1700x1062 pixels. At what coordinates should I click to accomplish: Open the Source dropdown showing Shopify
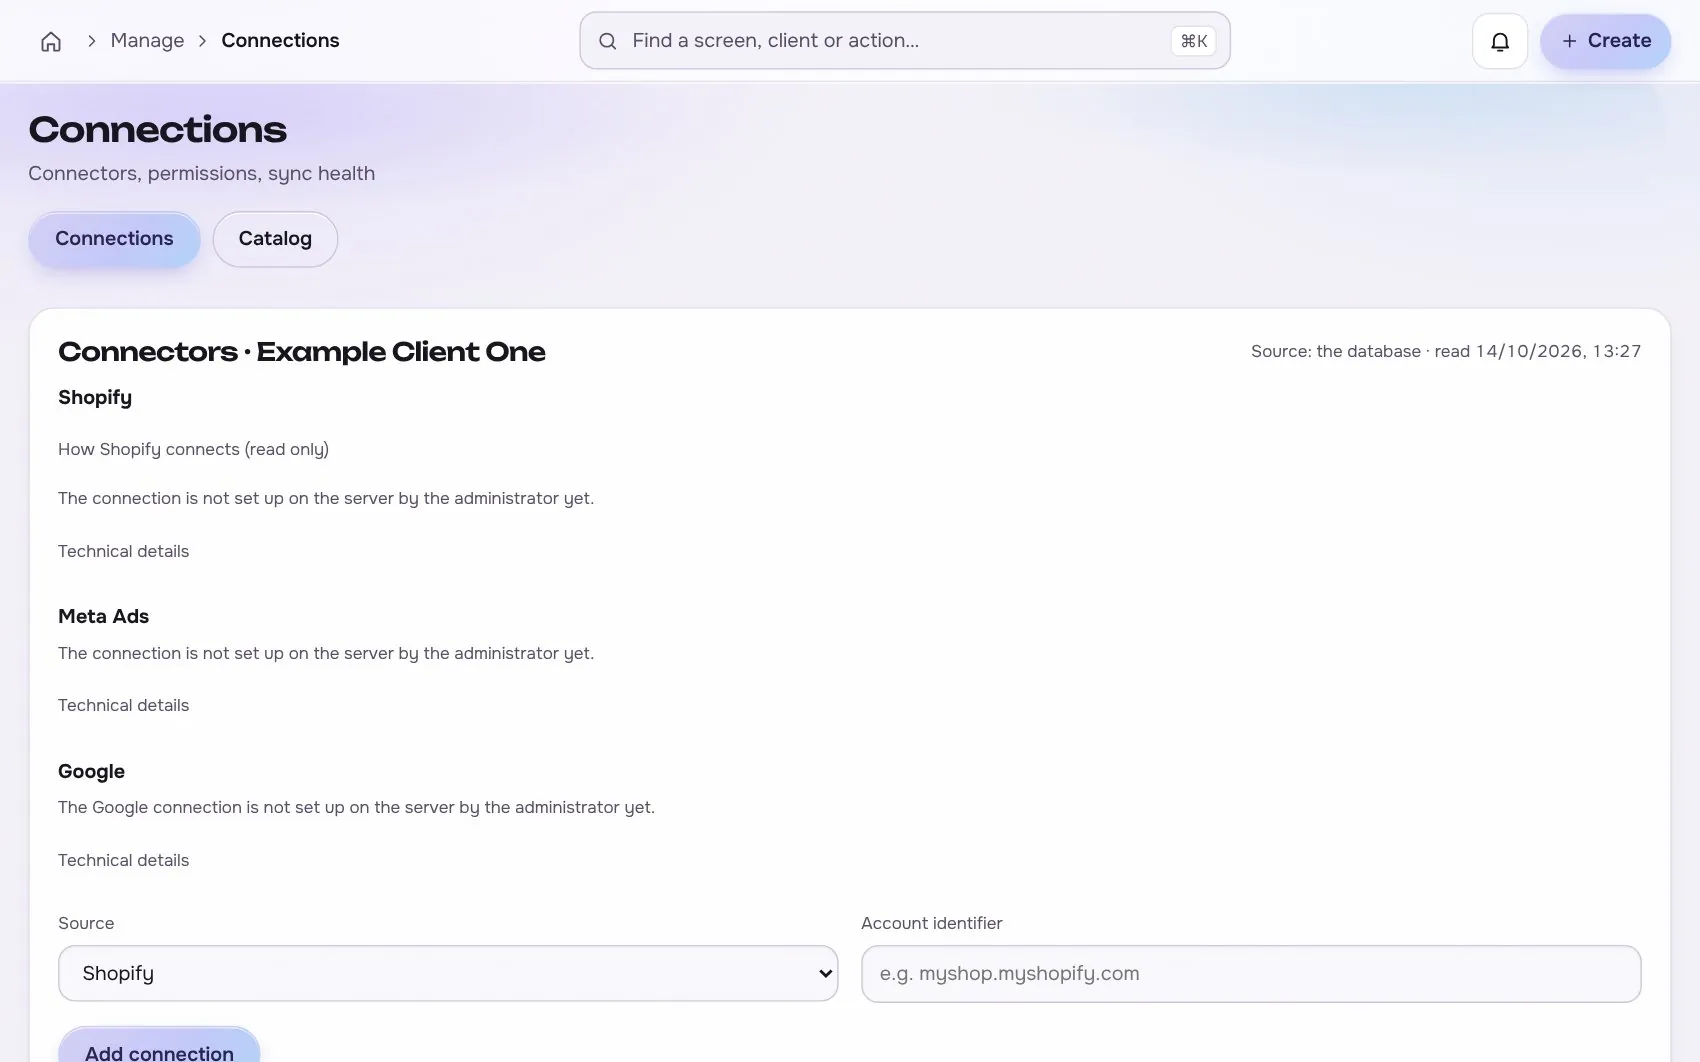tap(448, 973)
